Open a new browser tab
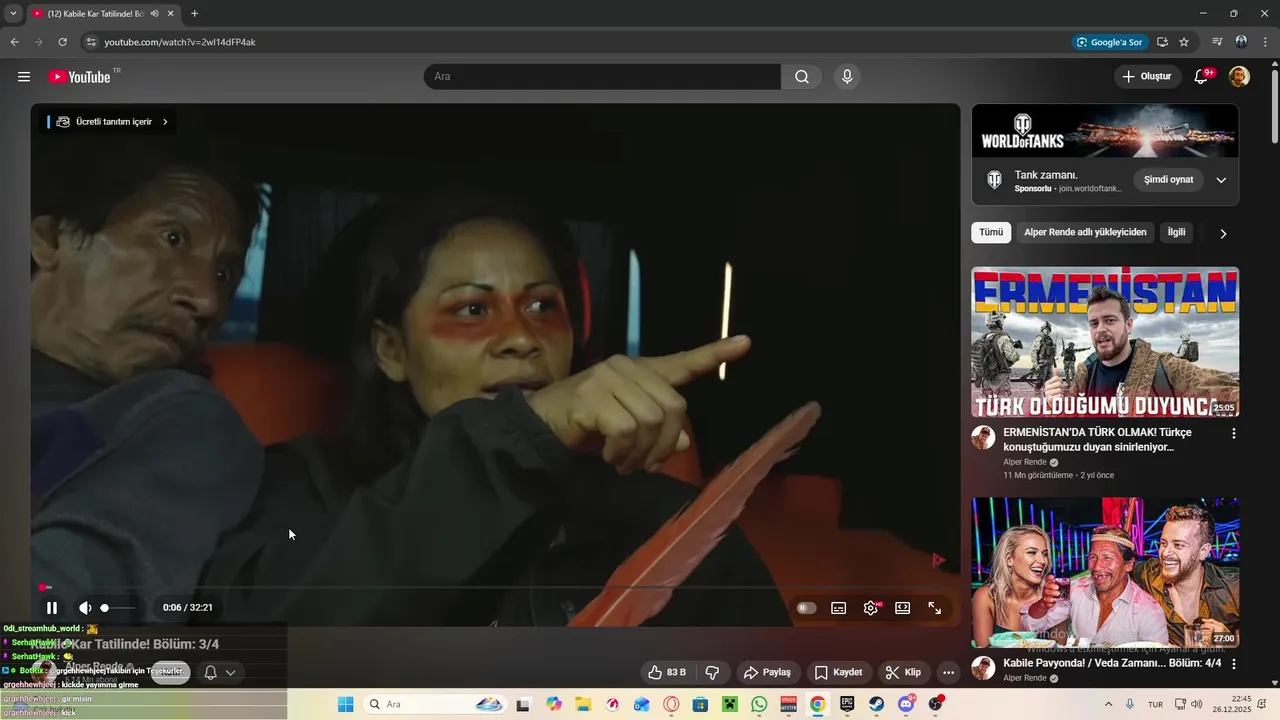Screen dimensions: 1280x720 tap(194, 14)
